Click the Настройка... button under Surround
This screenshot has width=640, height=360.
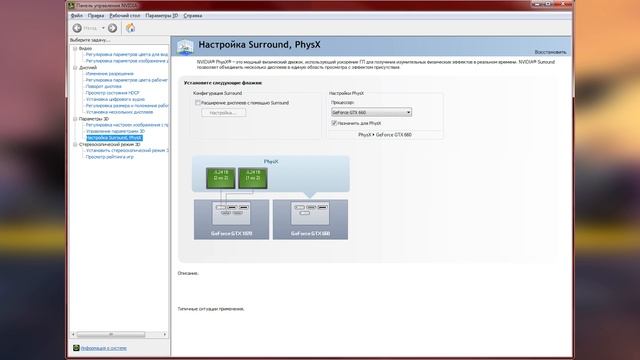(223, 113)
